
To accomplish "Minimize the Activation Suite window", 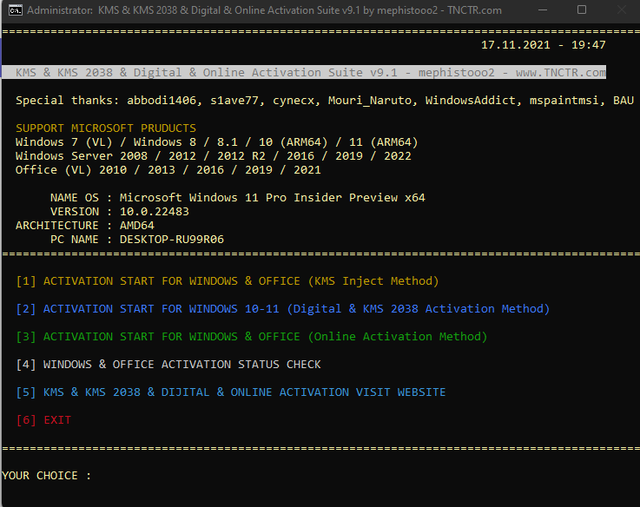I will click(542, 10).
